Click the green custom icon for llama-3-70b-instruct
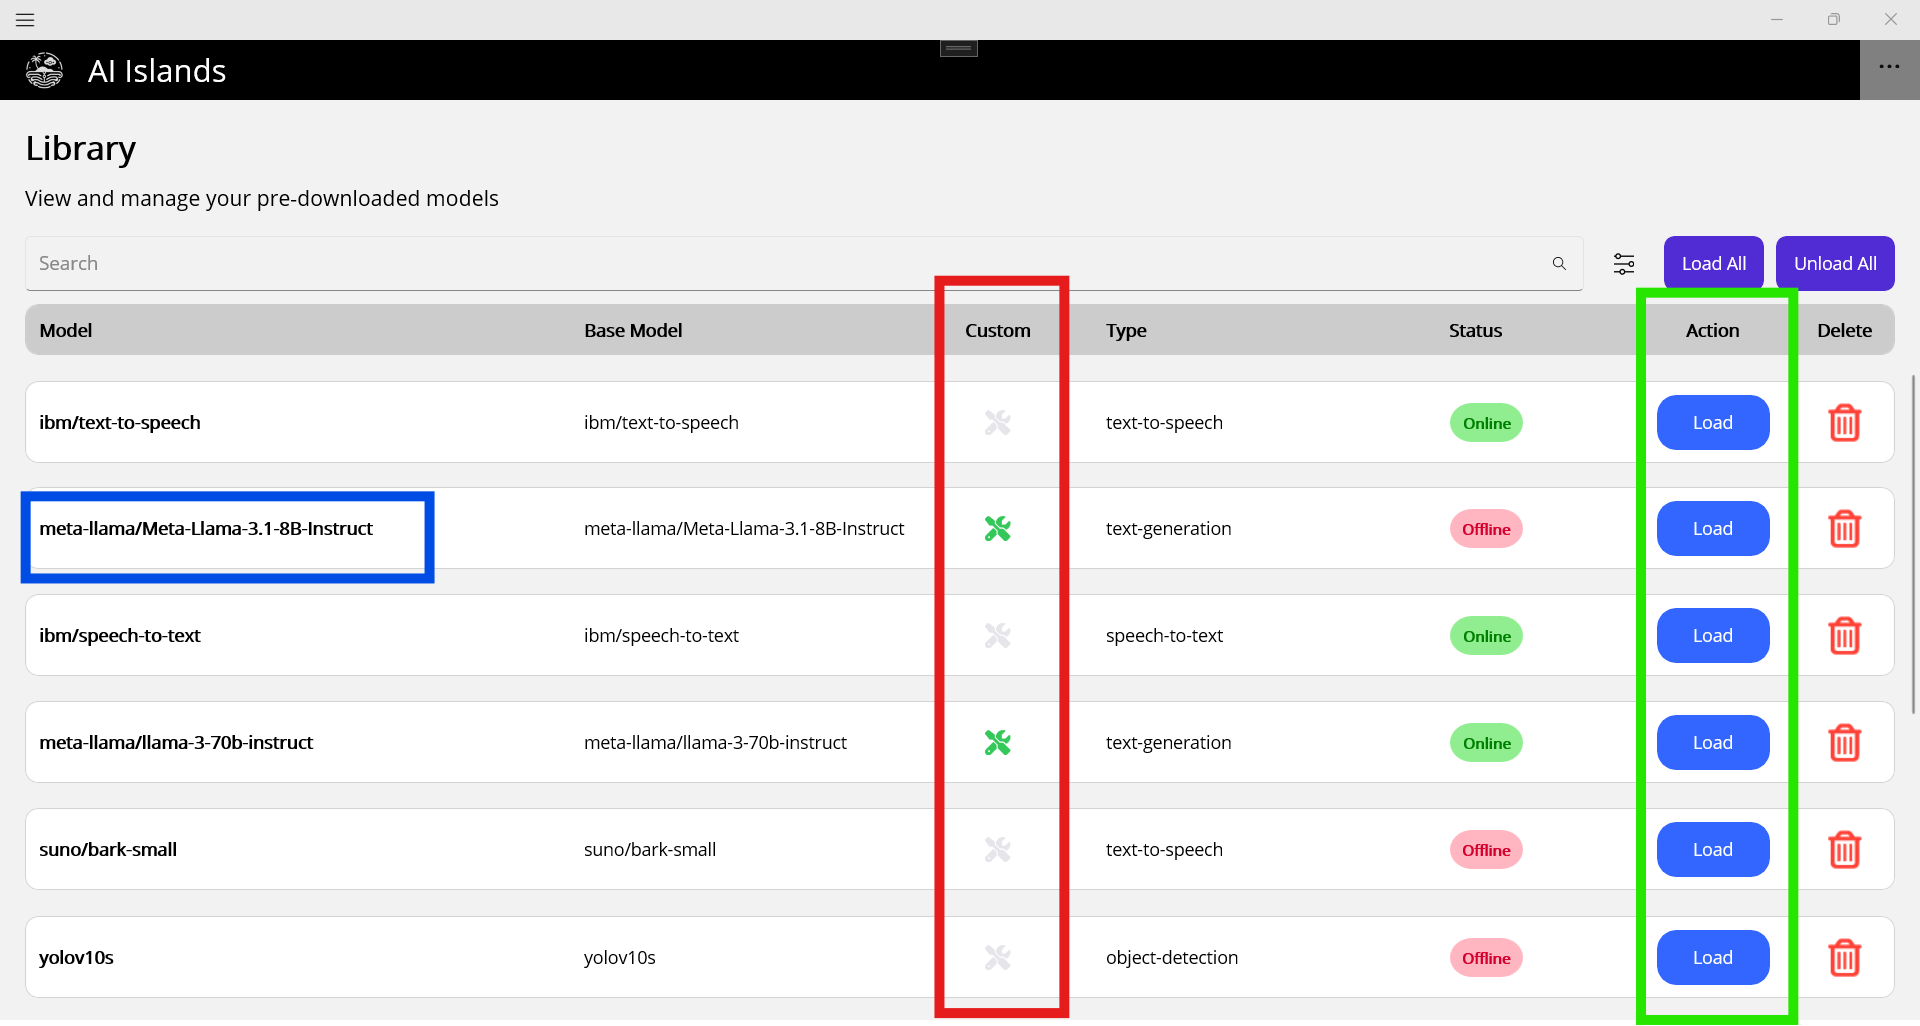 pyautogui.click(x=998, y=743)
